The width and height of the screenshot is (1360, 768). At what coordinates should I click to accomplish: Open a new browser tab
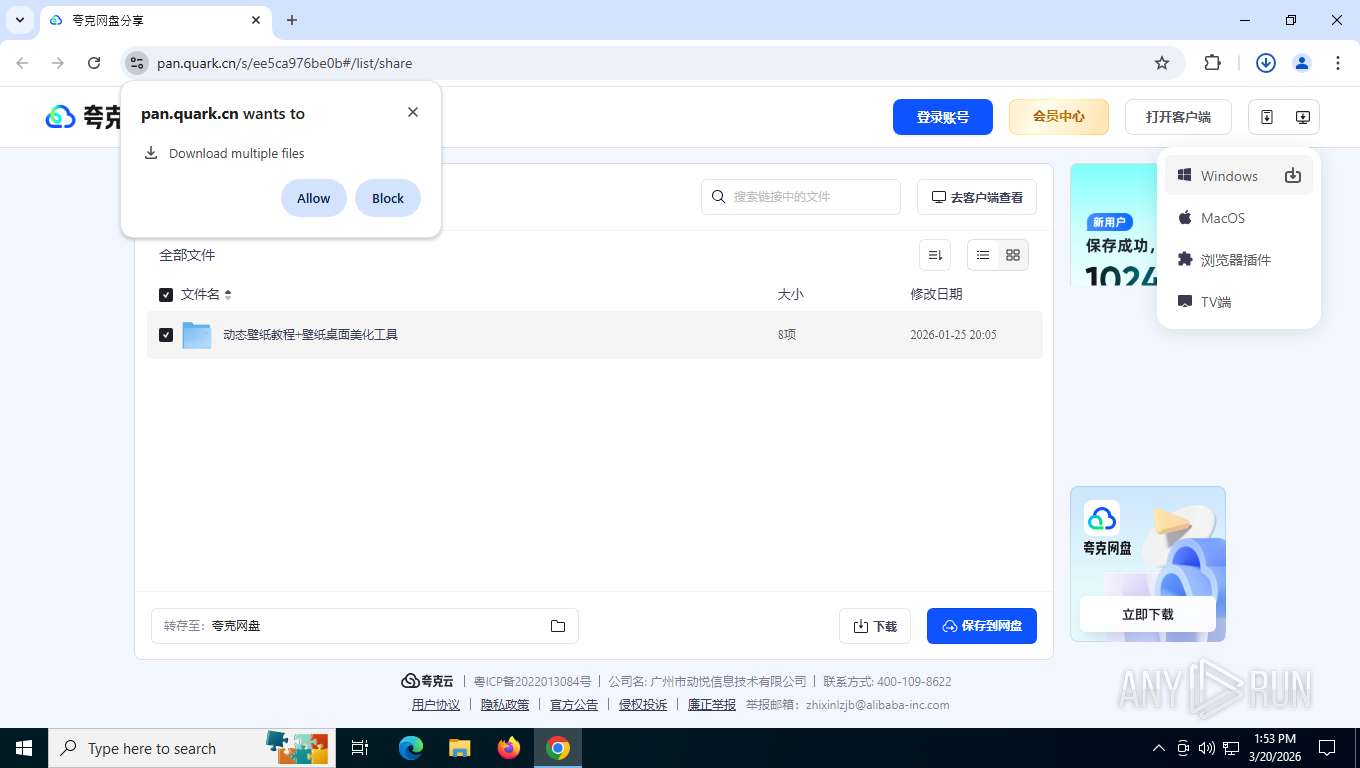(292, 20)
